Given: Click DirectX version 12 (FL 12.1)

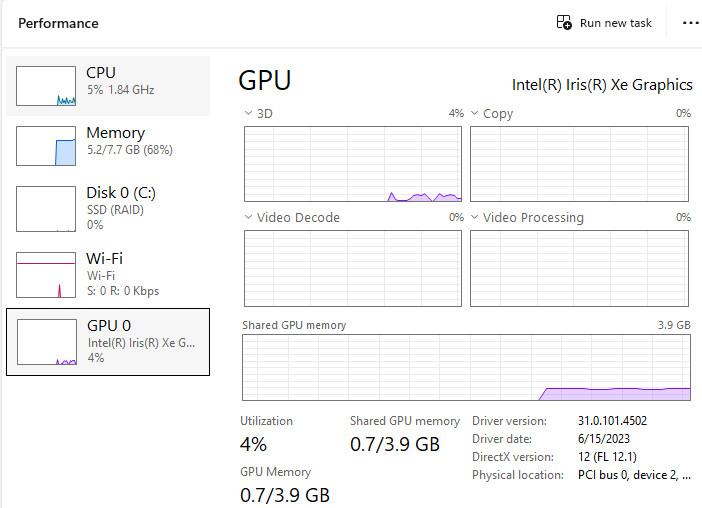Looking at the screenshot, I should click(607, 457).
